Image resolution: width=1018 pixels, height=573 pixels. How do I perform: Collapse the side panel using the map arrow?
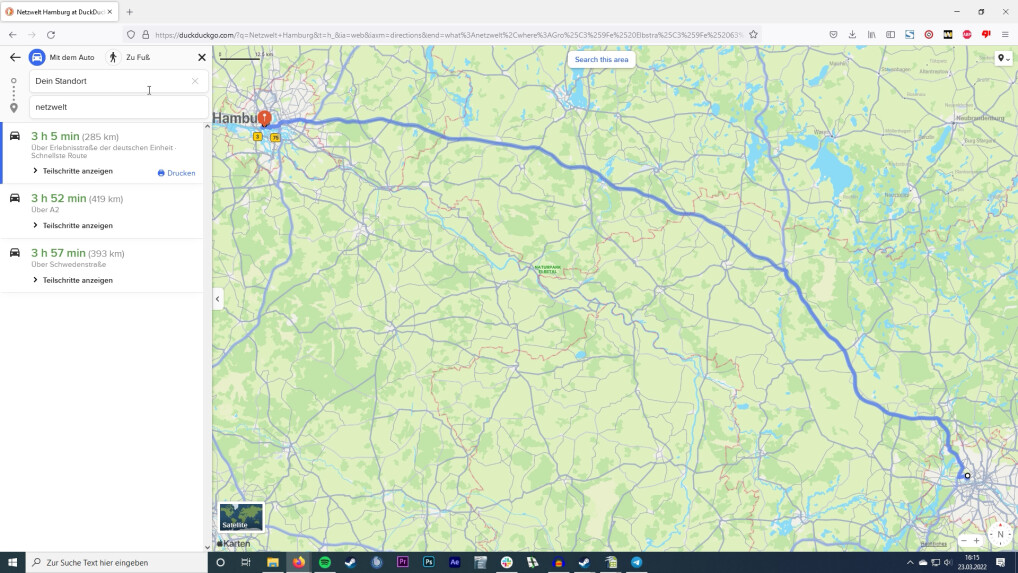pos(217,299)
